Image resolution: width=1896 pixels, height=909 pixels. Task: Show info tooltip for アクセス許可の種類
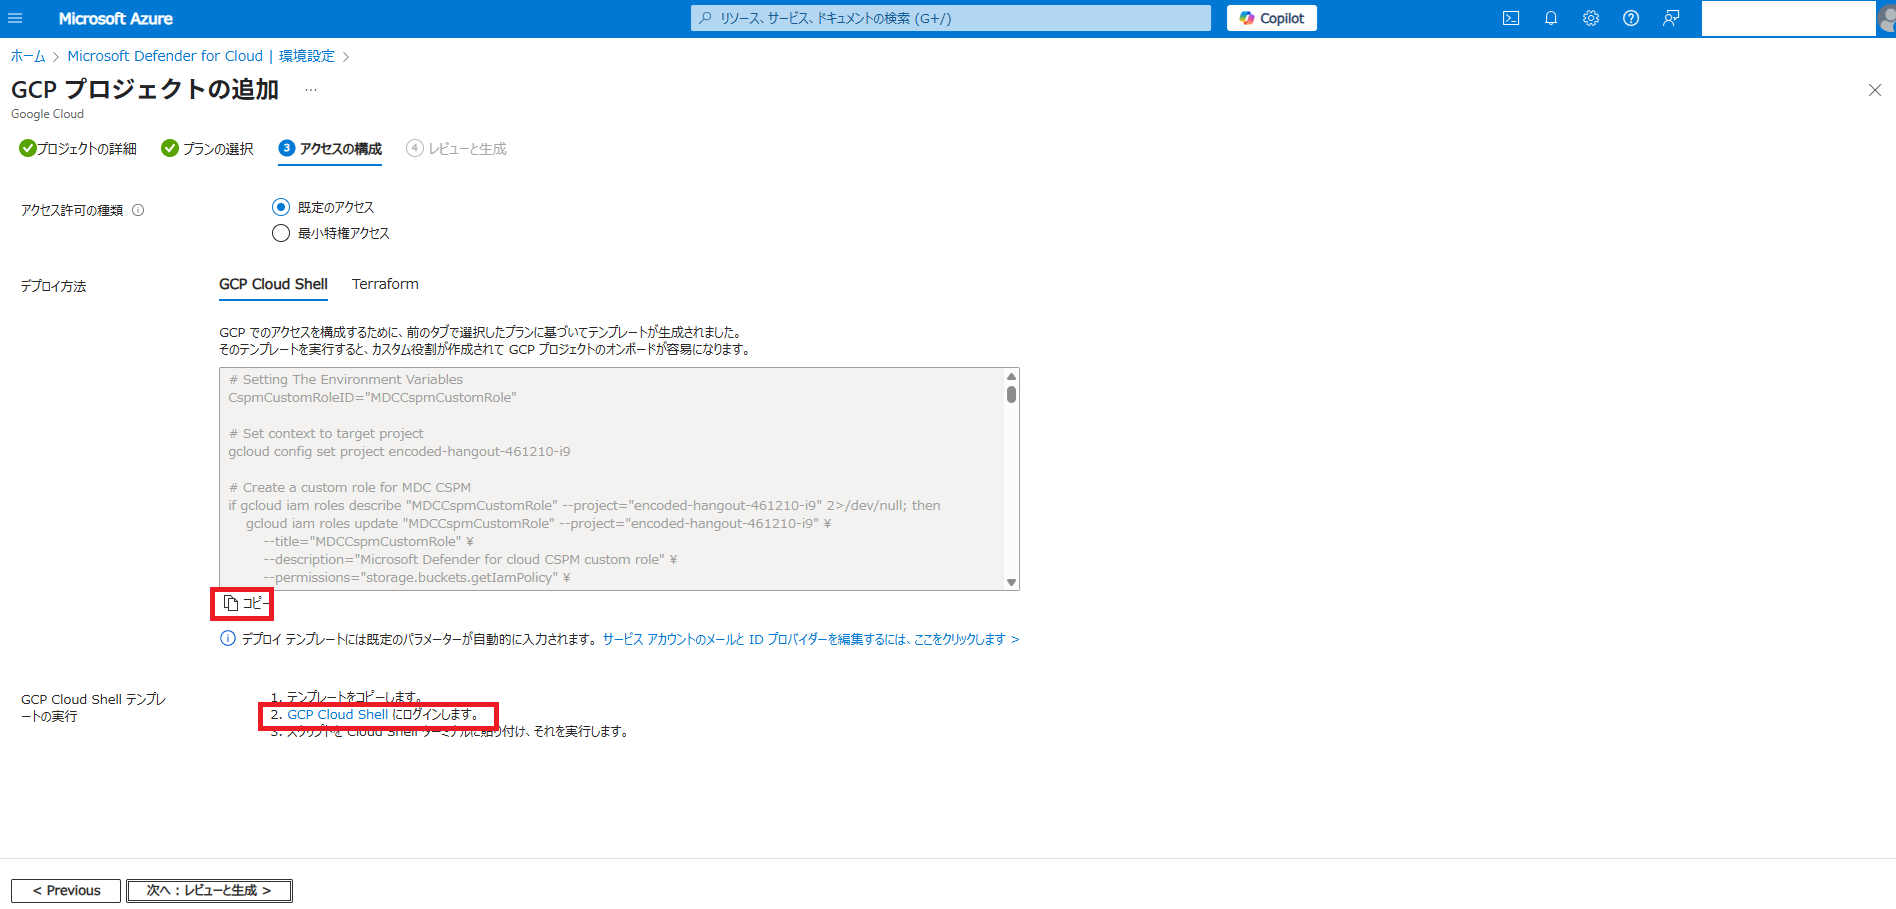[138, 210]
